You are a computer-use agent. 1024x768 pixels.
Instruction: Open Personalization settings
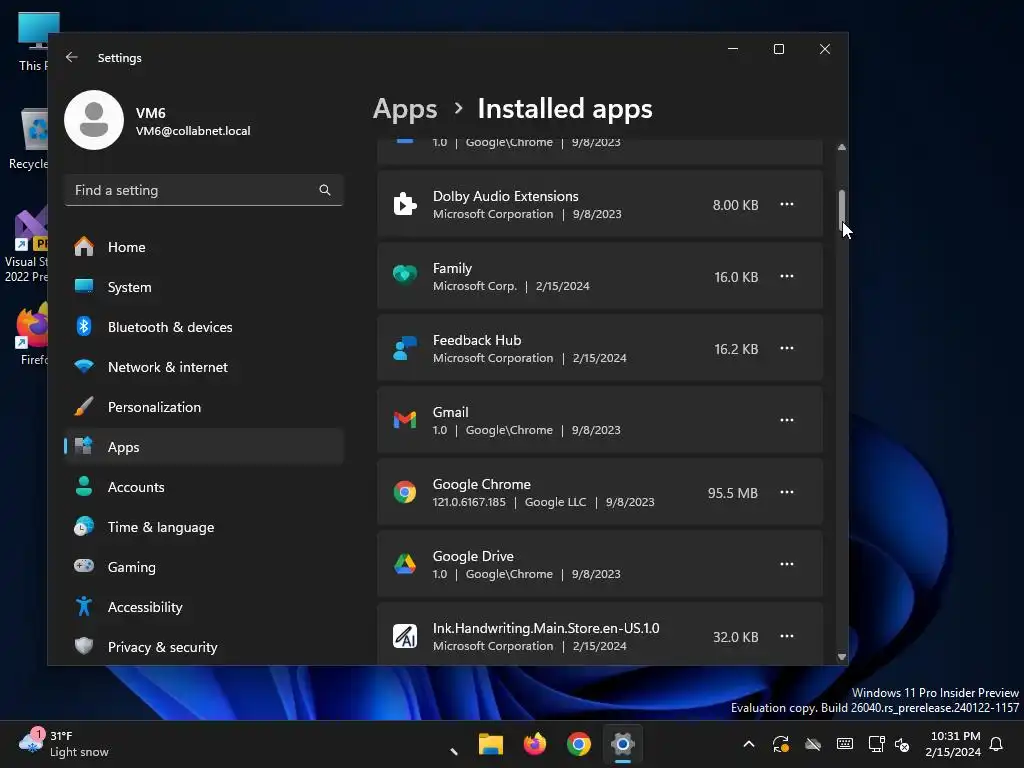[x=204, y=407]
